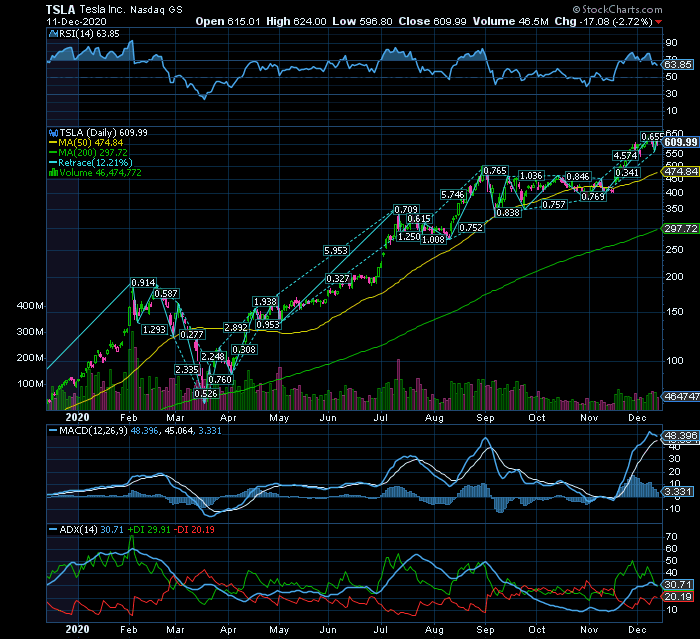The height and width of the screenshot is (639, 700).
Task: Click the 30.71 ADX tag on right axis
Action: click(678, 585)
